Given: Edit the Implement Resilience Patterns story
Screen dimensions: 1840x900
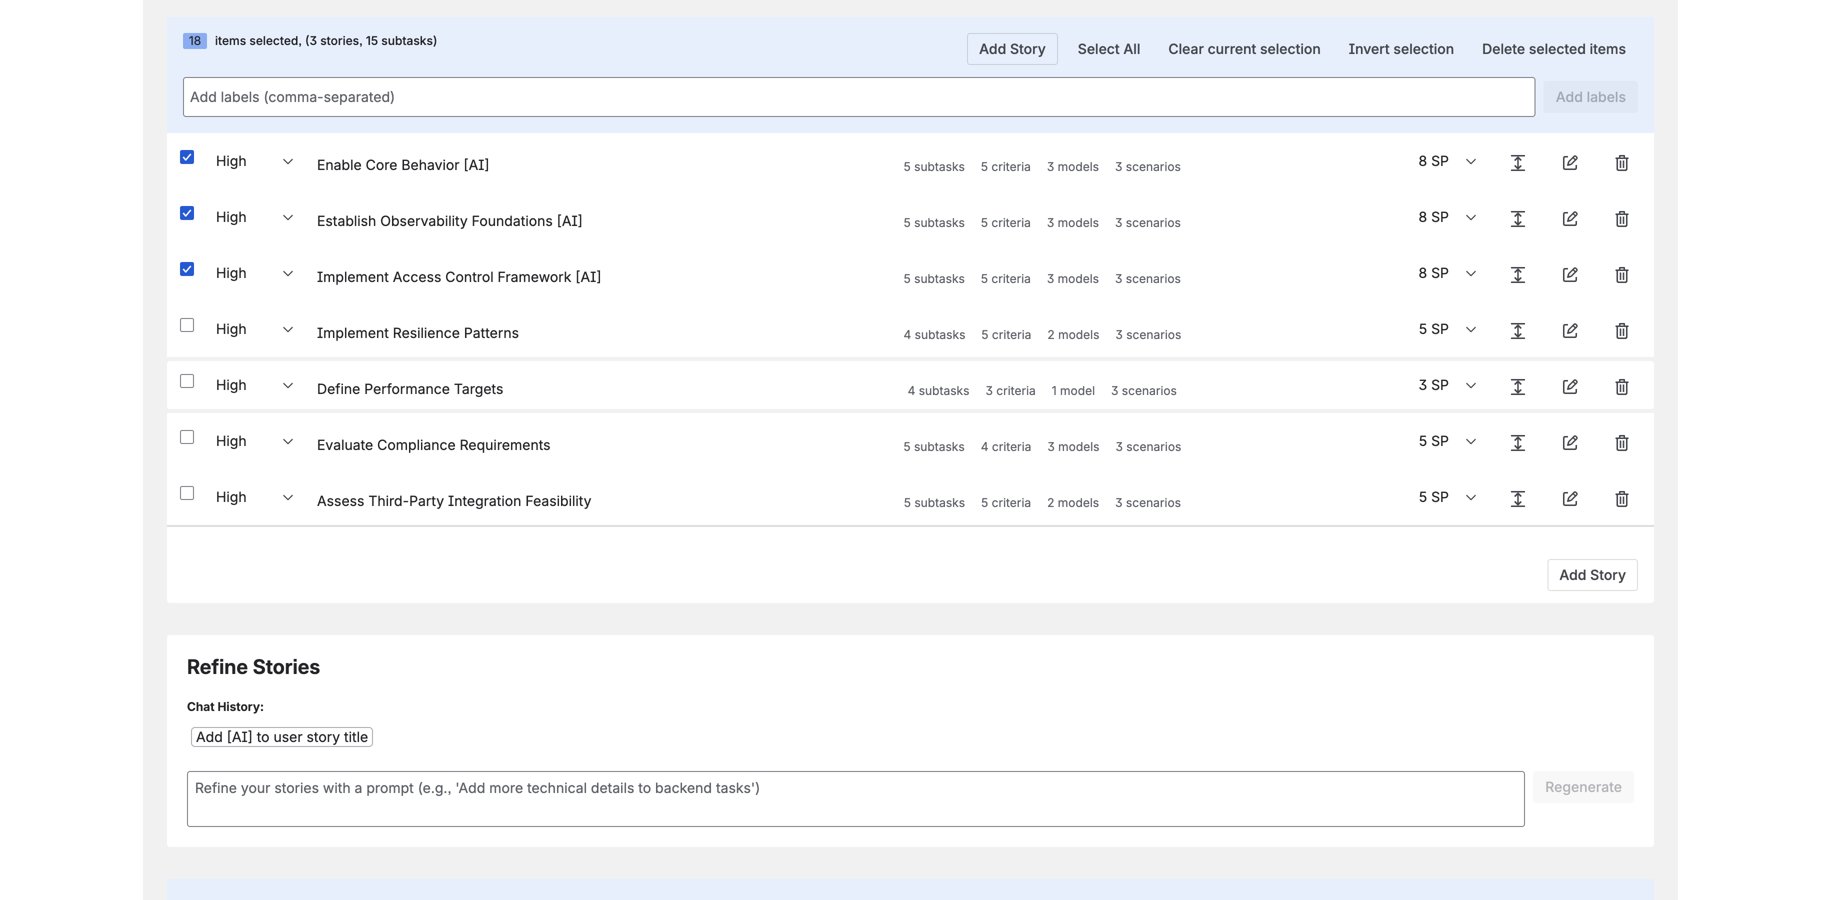Looking at the screenshot, I should [x=1570, y=330].
